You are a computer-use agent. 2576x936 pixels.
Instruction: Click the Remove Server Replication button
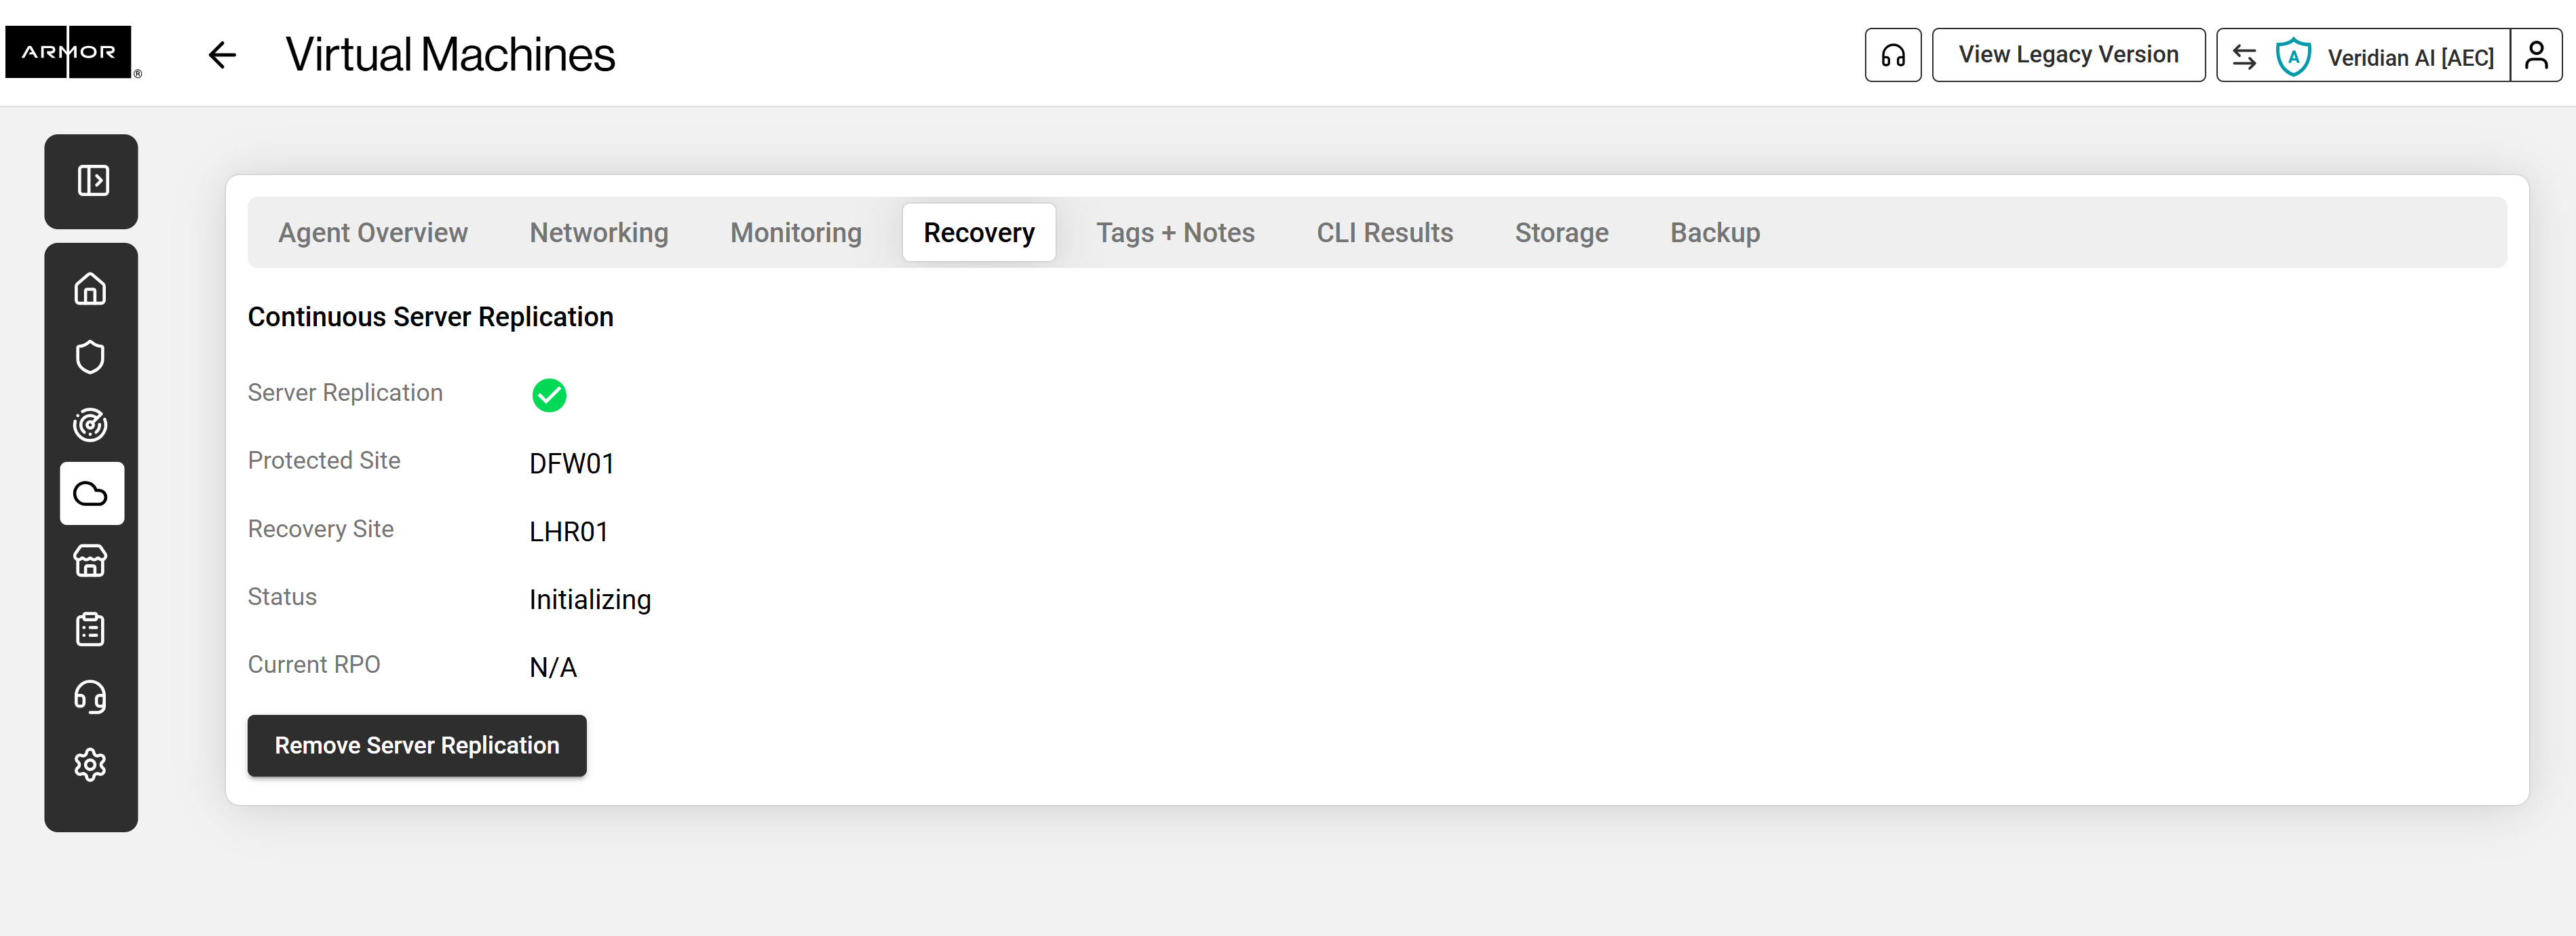tap(417, 746)
